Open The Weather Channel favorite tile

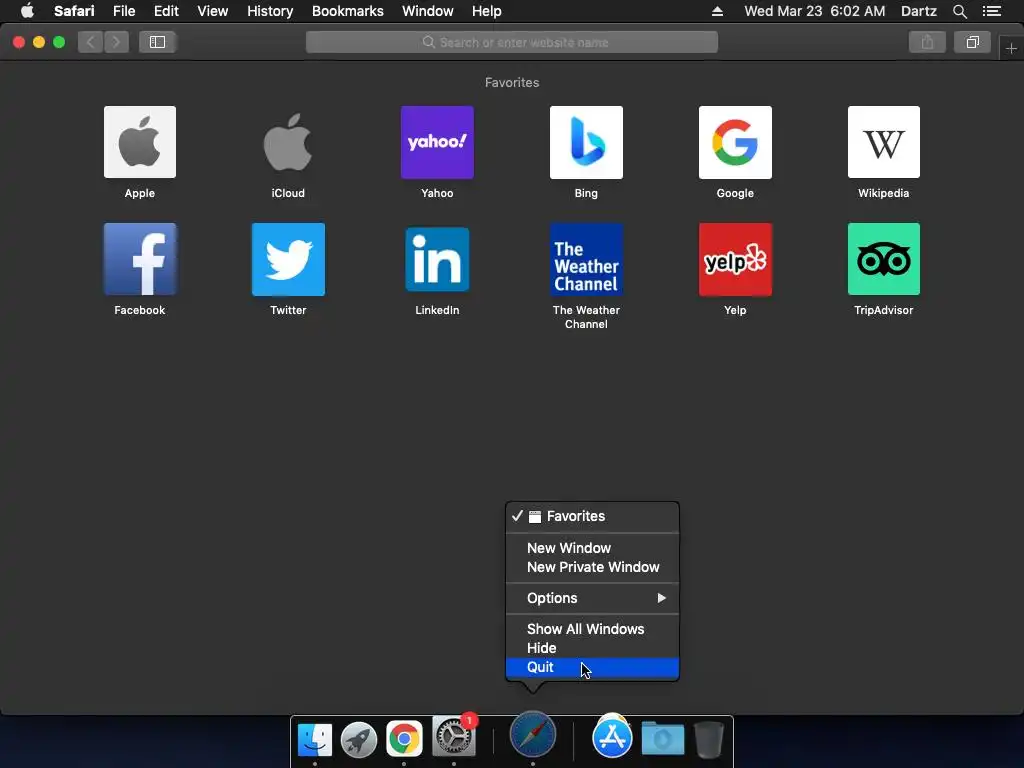(x=586, y=259)
